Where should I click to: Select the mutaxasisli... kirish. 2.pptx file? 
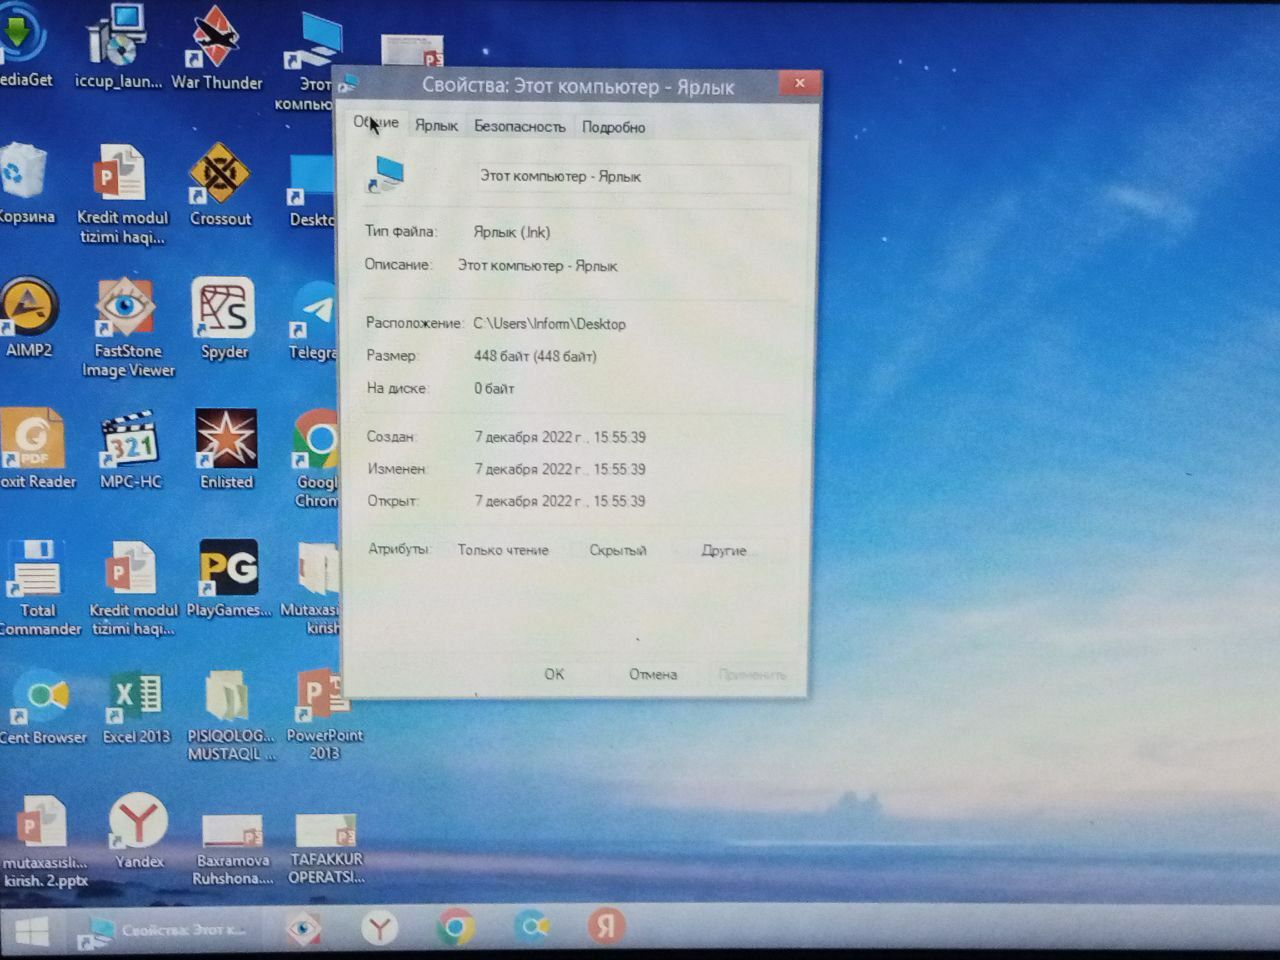point(44,840)
